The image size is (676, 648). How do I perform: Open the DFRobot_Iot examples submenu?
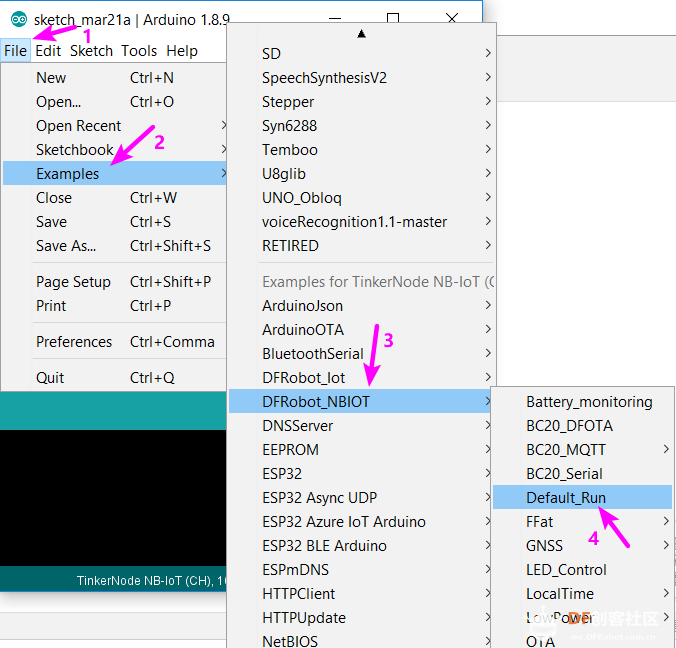pos(361,378)
